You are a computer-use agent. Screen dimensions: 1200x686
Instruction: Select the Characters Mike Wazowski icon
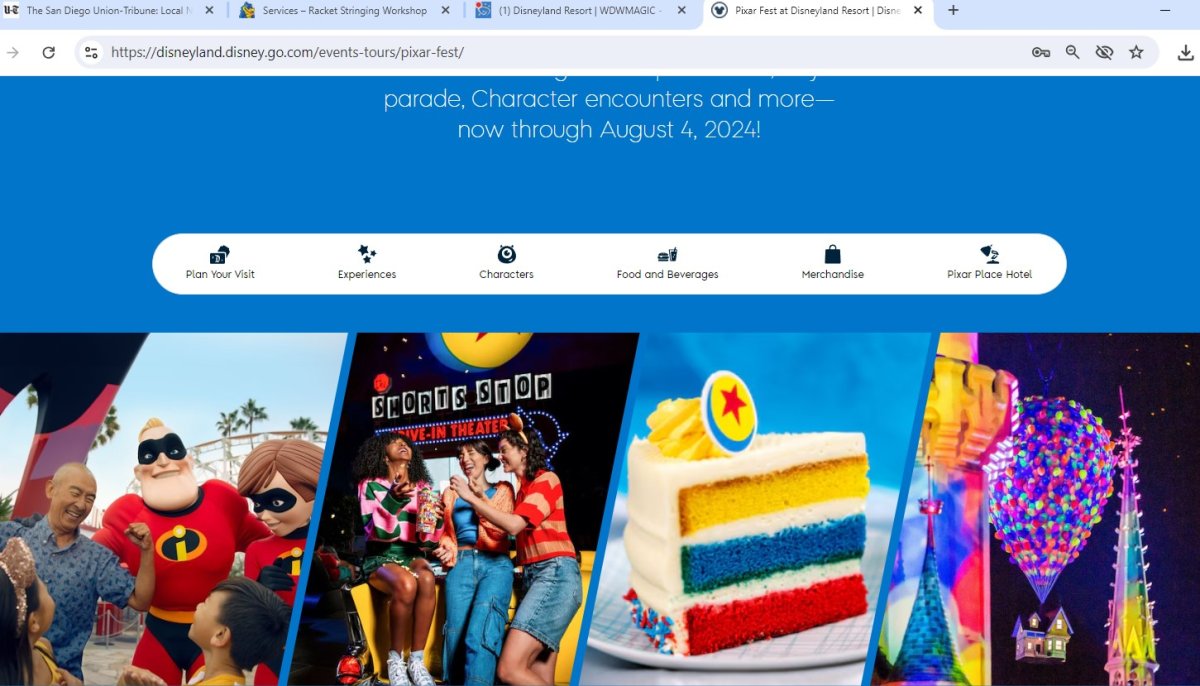(x=506, y=254)
